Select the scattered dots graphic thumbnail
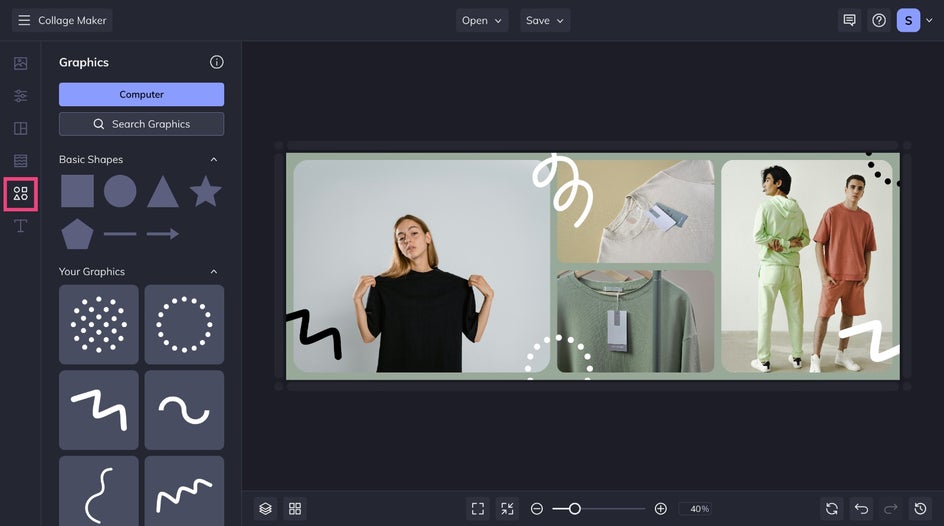This screenshot has height=526, width=944. (99, 324)
